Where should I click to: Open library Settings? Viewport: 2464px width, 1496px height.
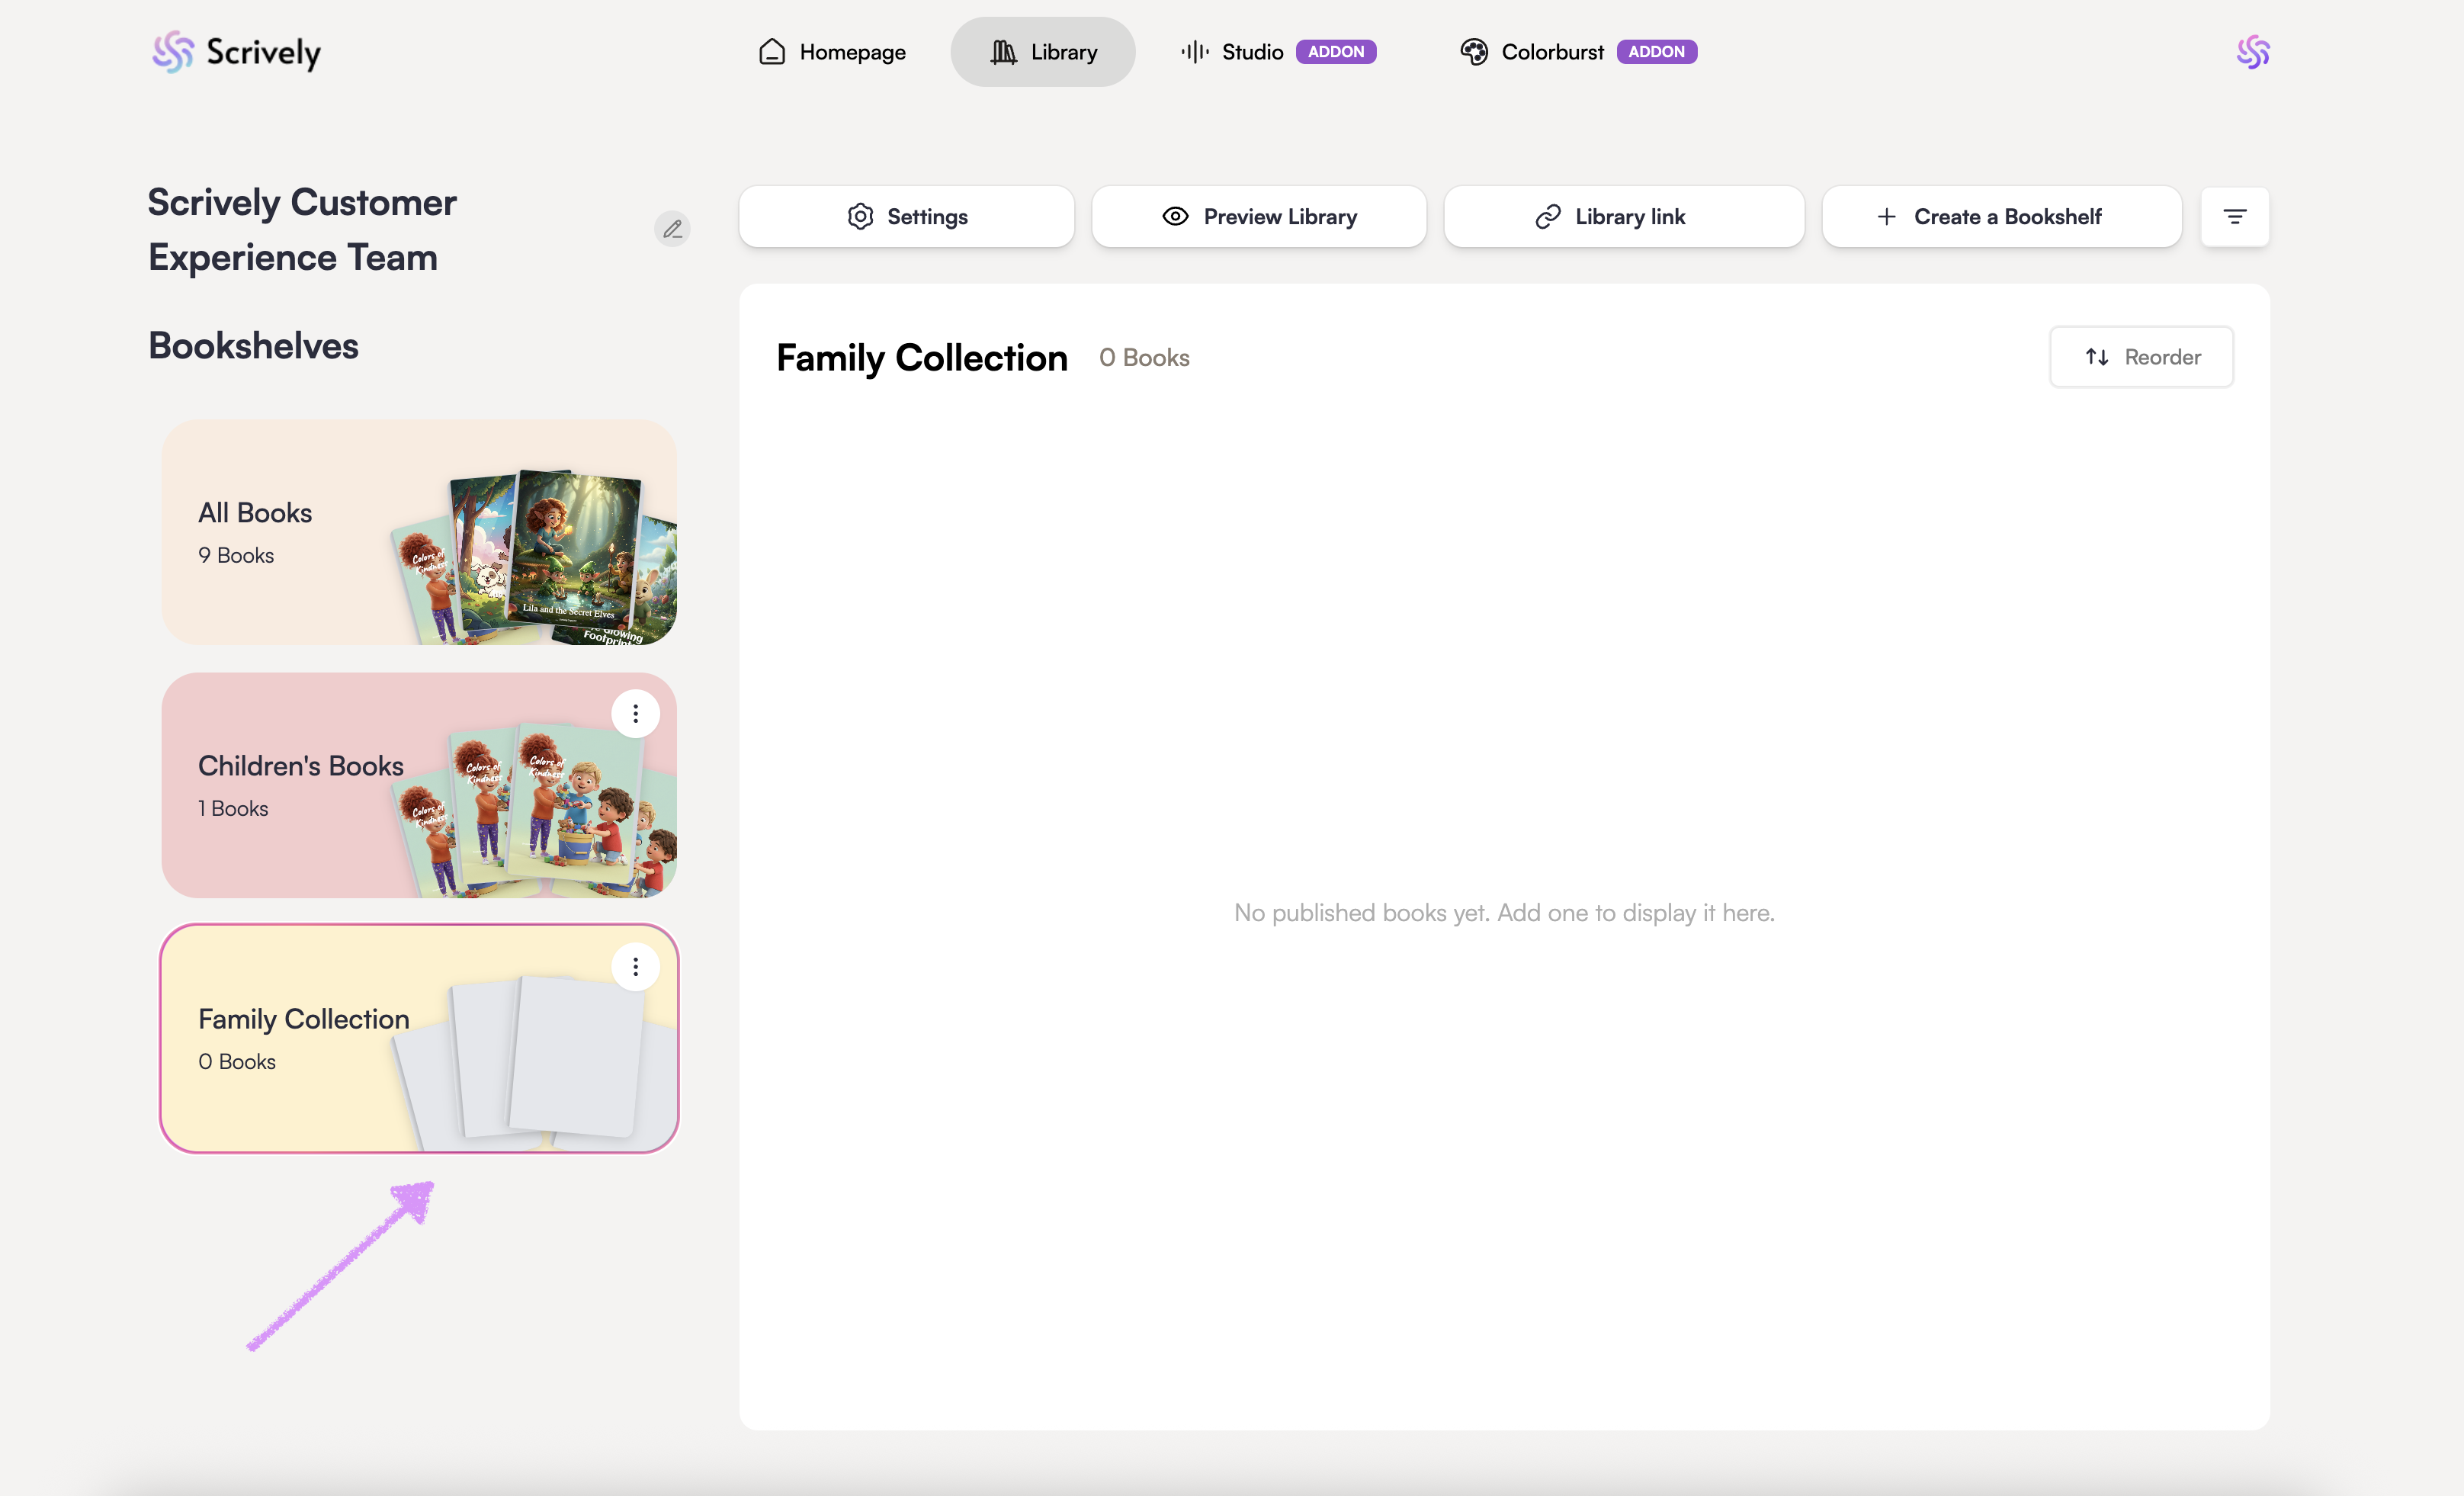907,216
